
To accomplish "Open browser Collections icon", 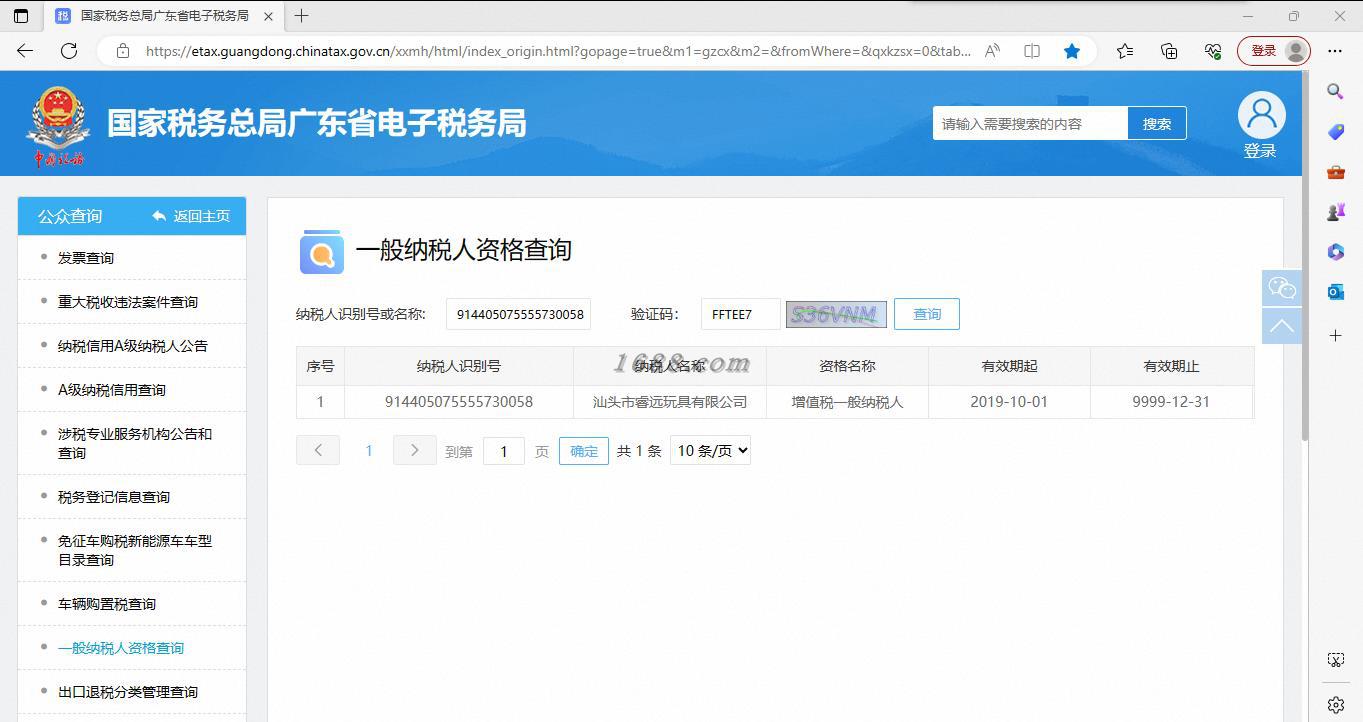I will 1169,51.
